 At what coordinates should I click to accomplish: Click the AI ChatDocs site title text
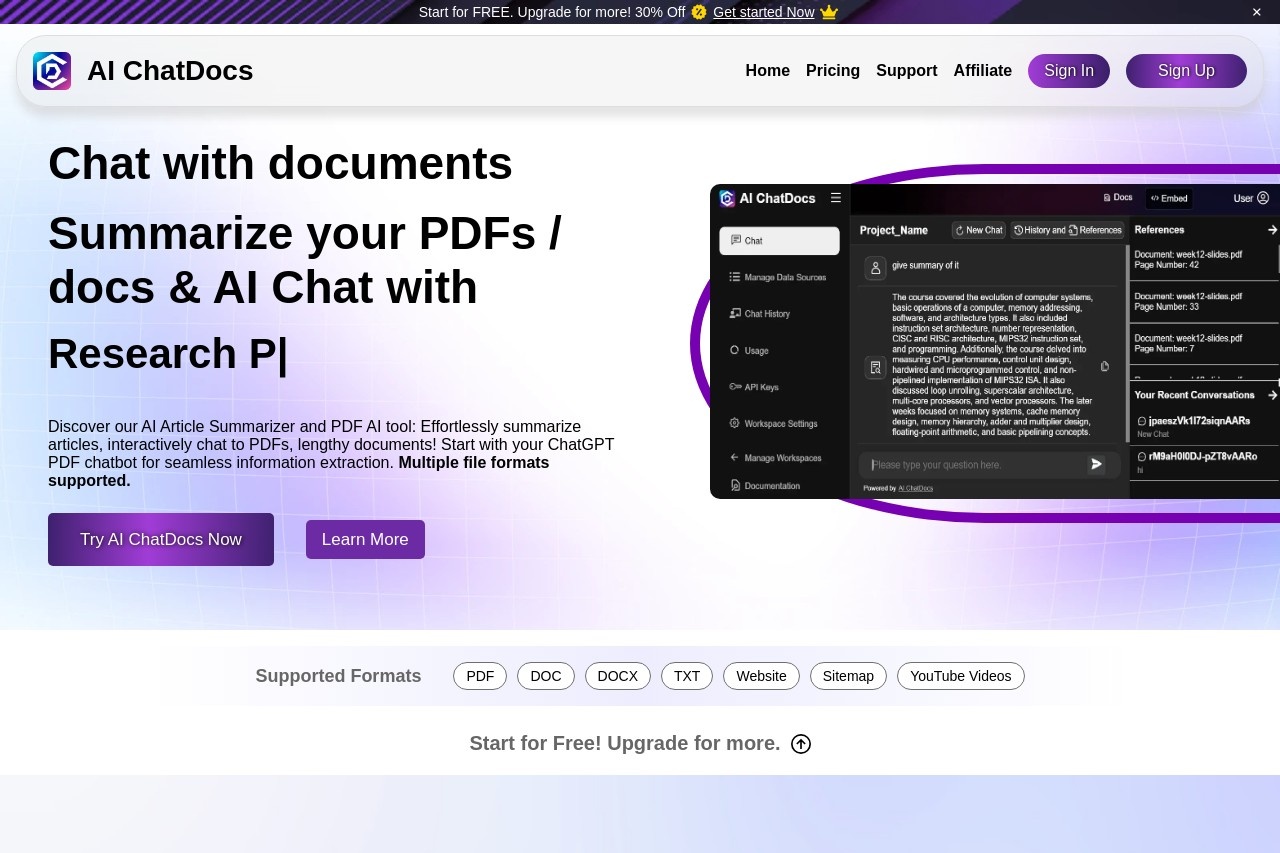(x=170, y=71)
